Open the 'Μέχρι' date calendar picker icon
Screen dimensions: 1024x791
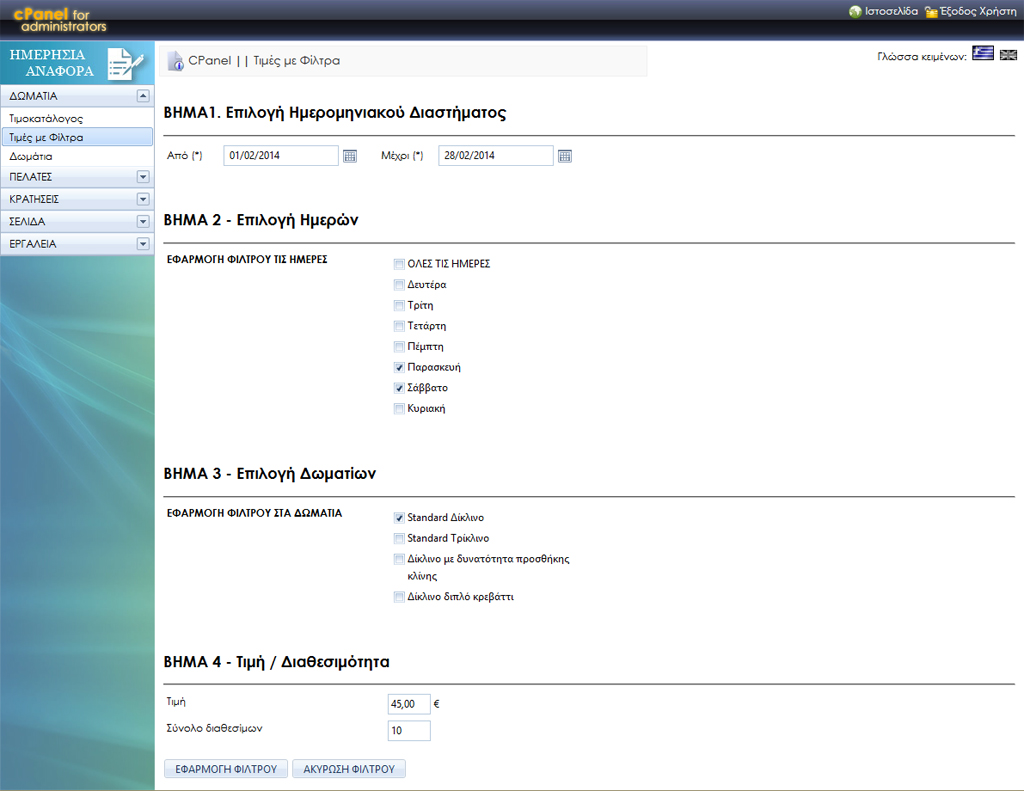[565, 156]
